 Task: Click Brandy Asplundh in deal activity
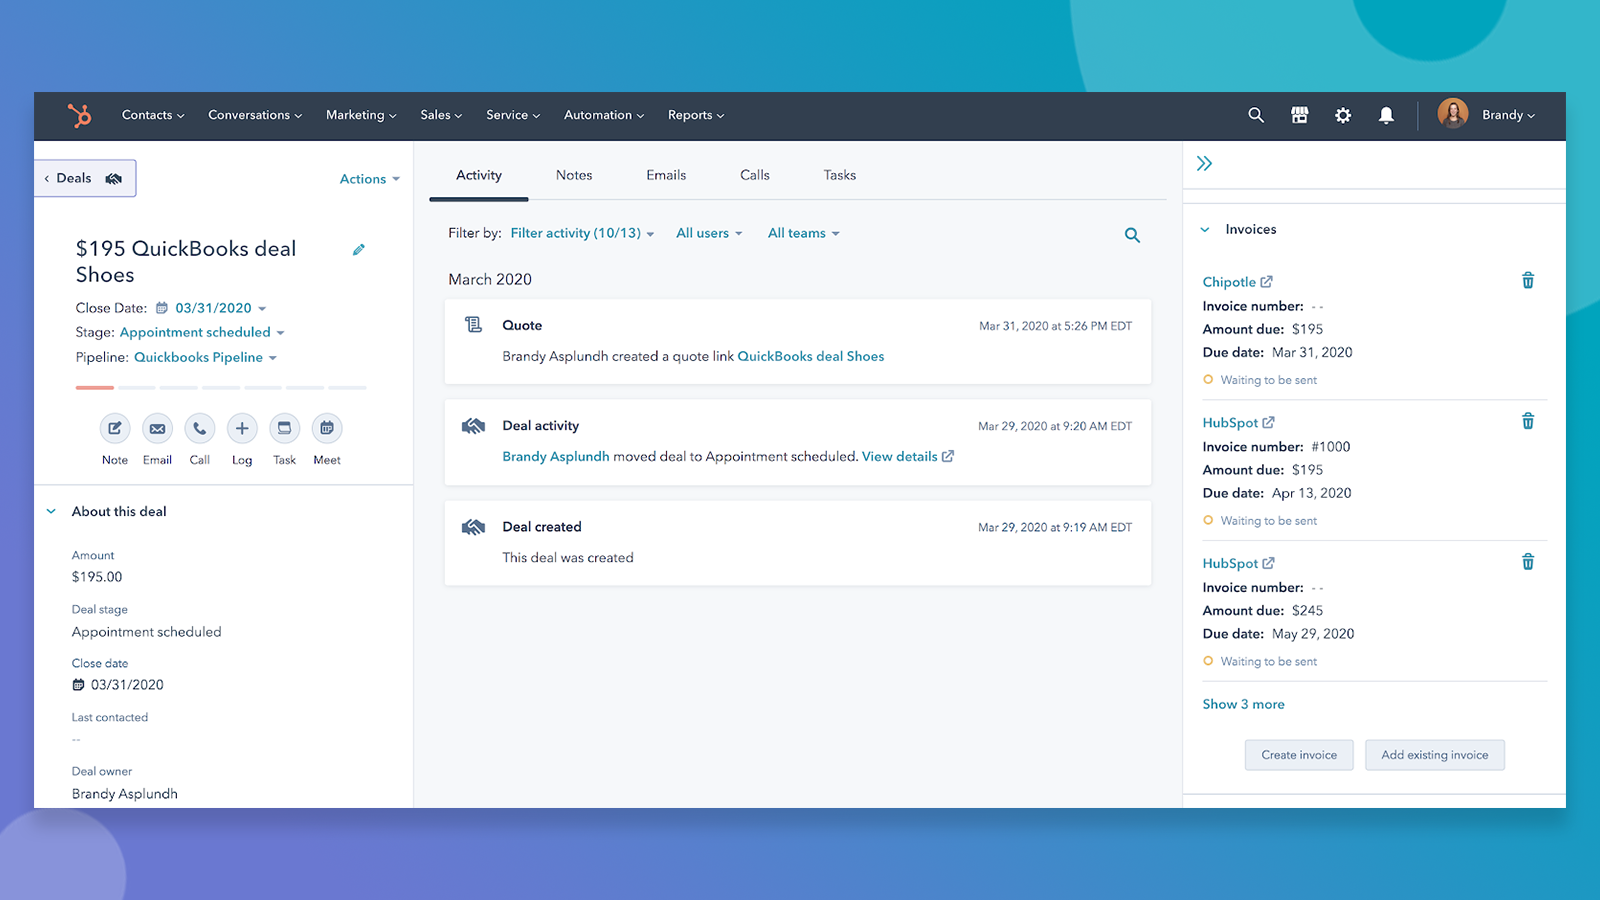click(x=556, y=456)
